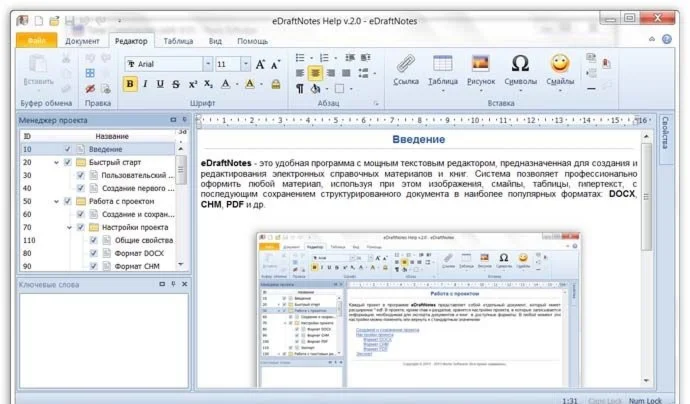690x404 pixels.
Task: Toggle paragraph marks with the pilcrow icon
Action: [x=300, y=88]
